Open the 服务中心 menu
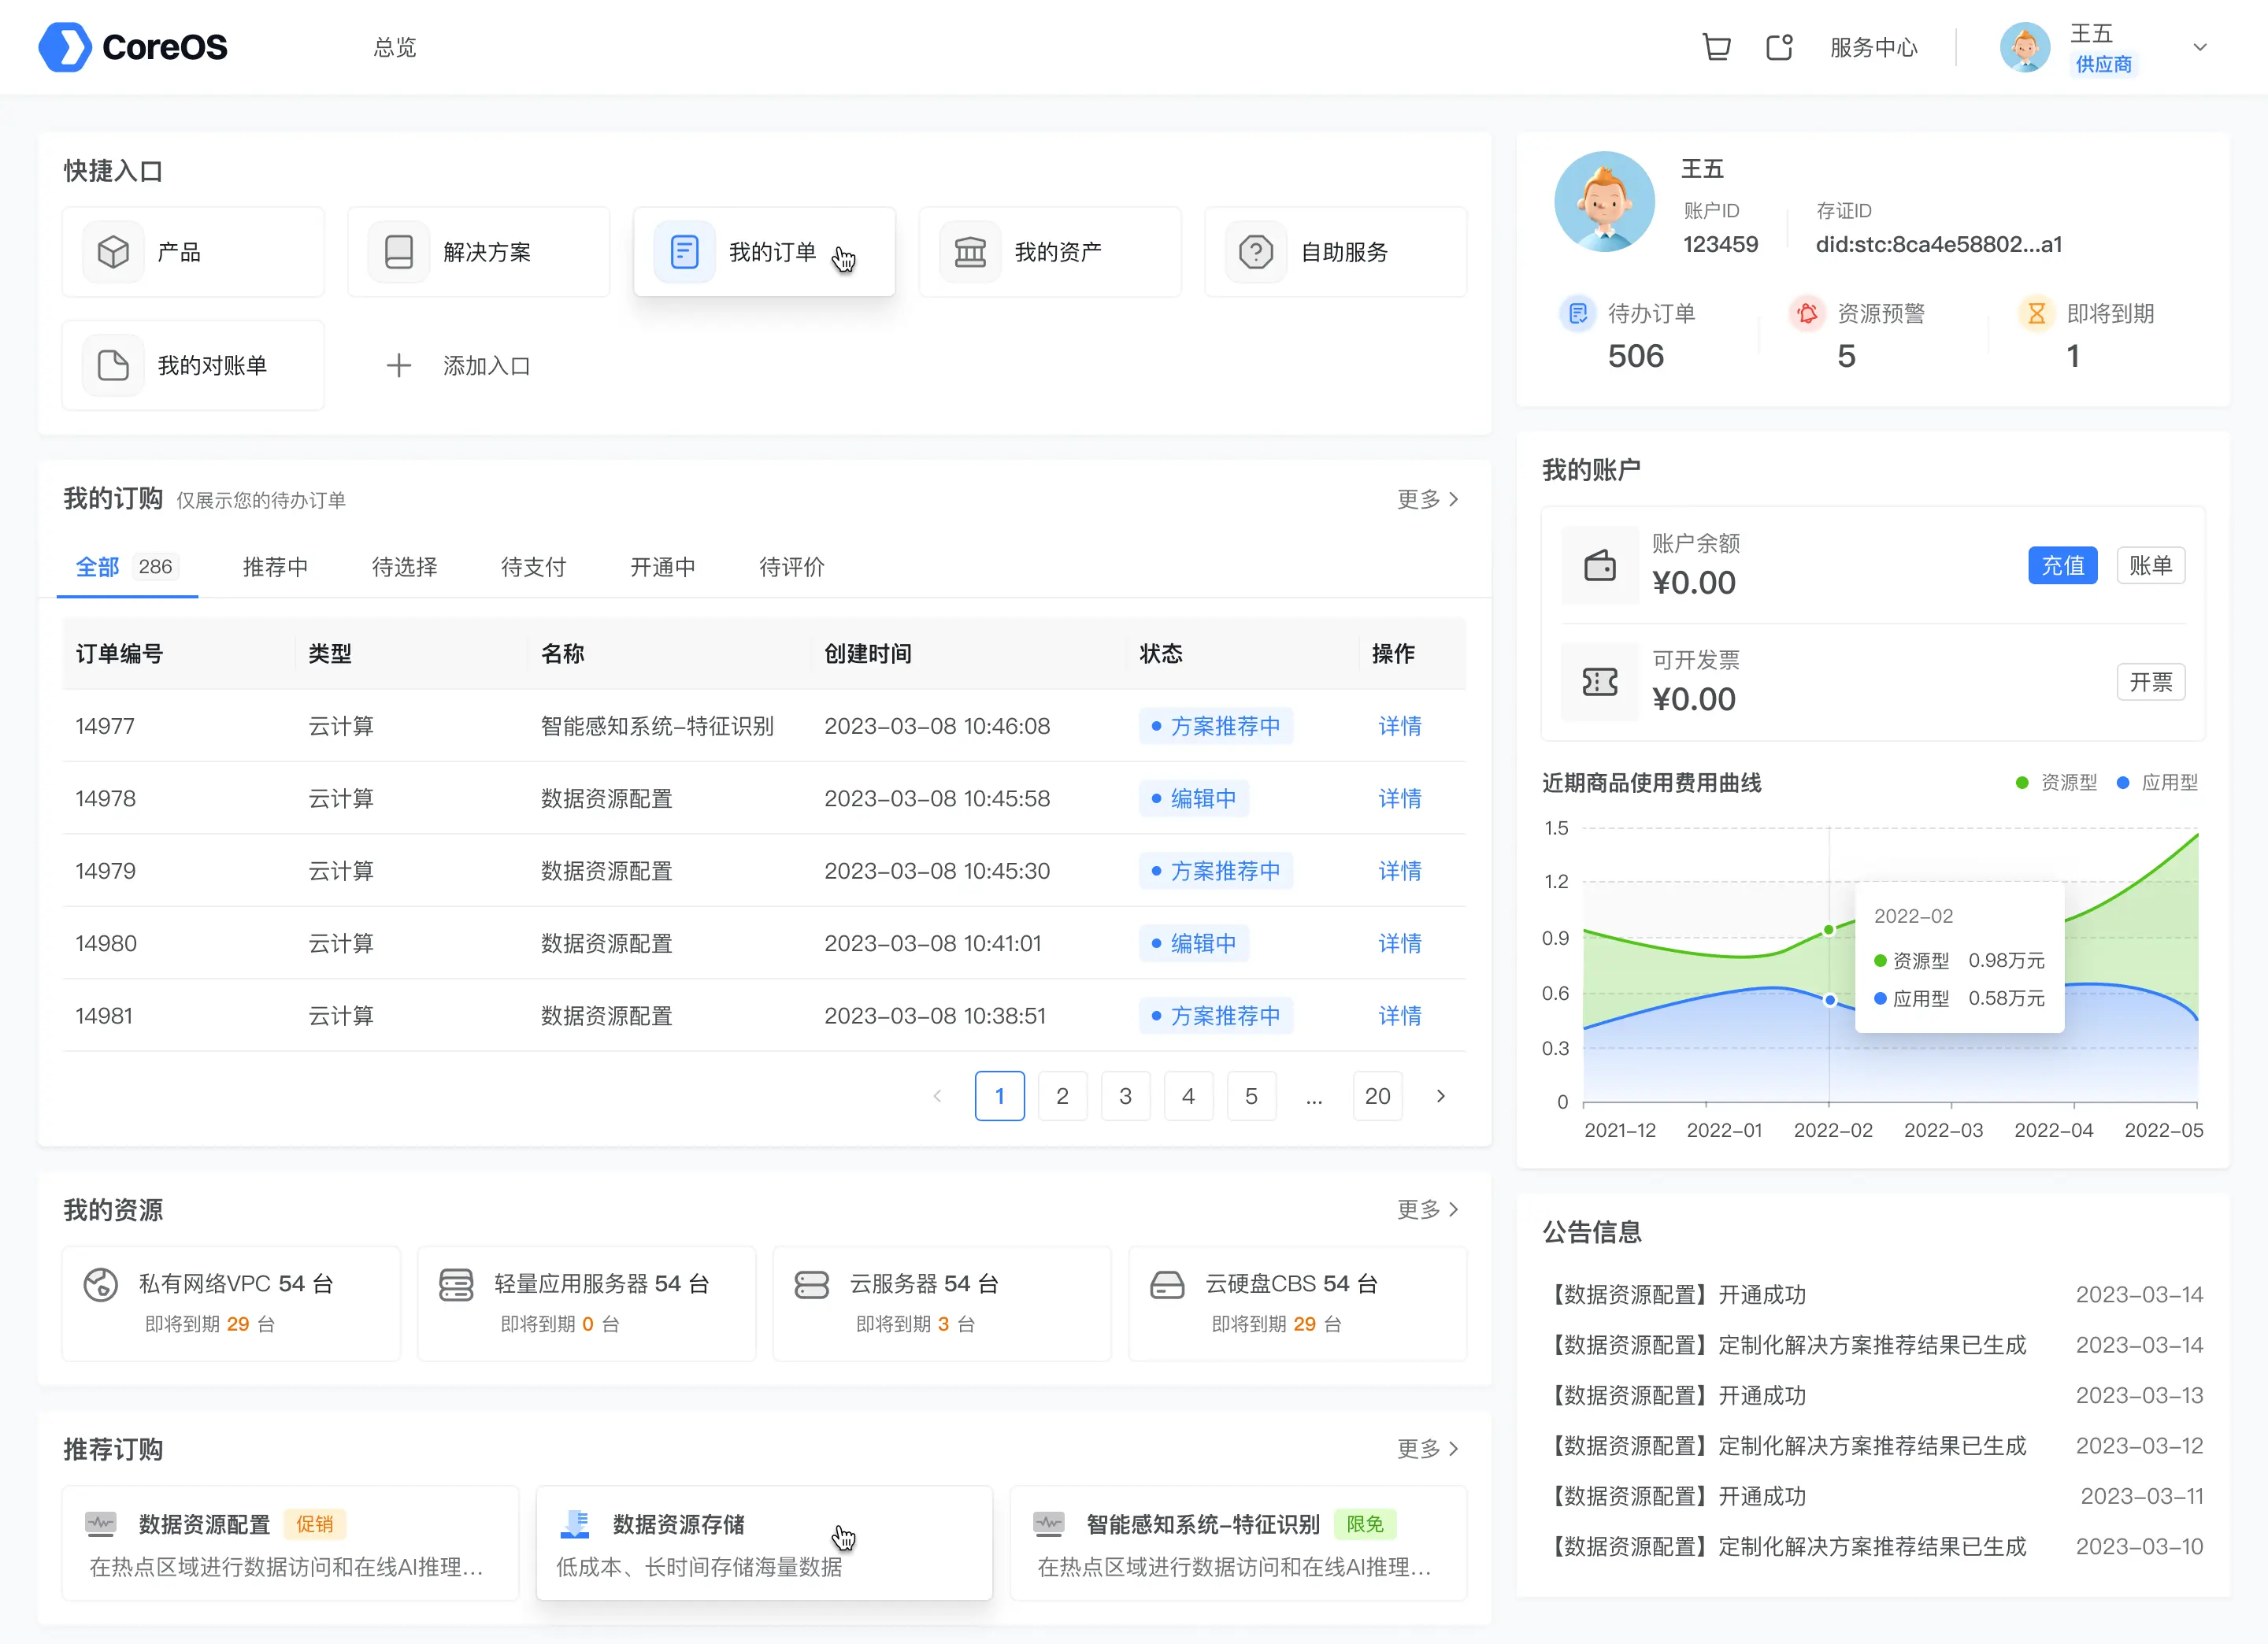Screen dimensions: 2268x1644 tap(1874, 46)
